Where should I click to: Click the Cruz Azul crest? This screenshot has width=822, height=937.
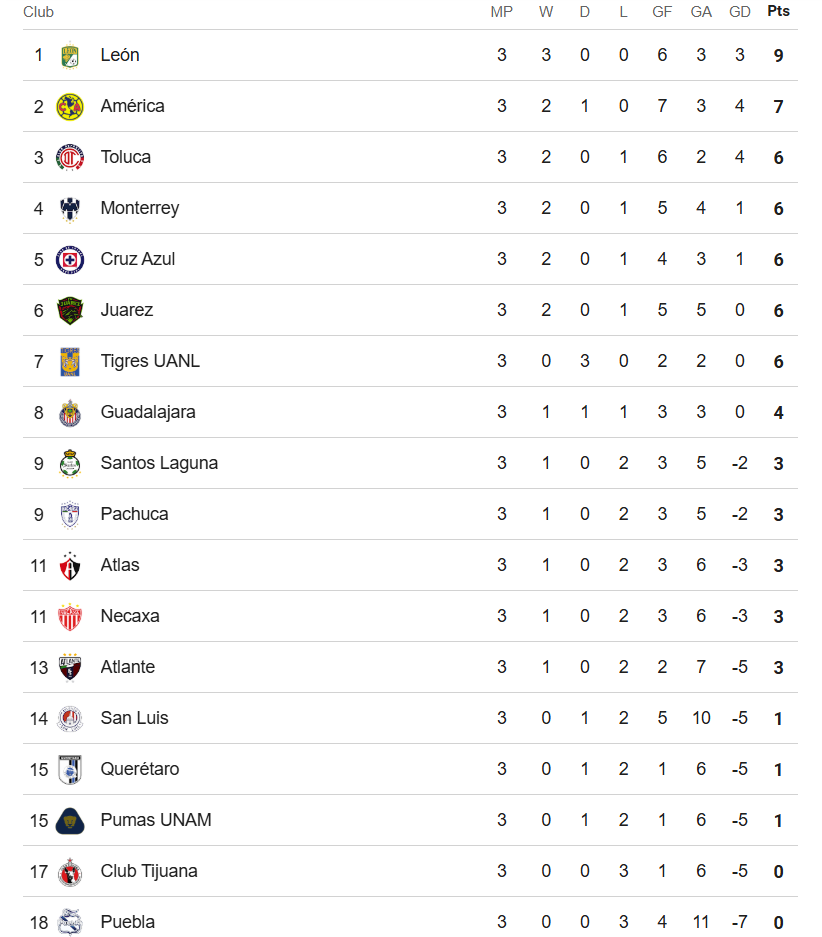(x=70, y=260)
